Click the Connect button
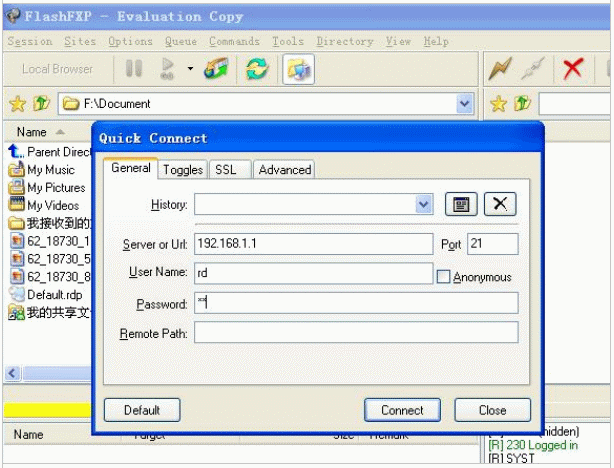The image size is (614, 468). tap(402, 410)
